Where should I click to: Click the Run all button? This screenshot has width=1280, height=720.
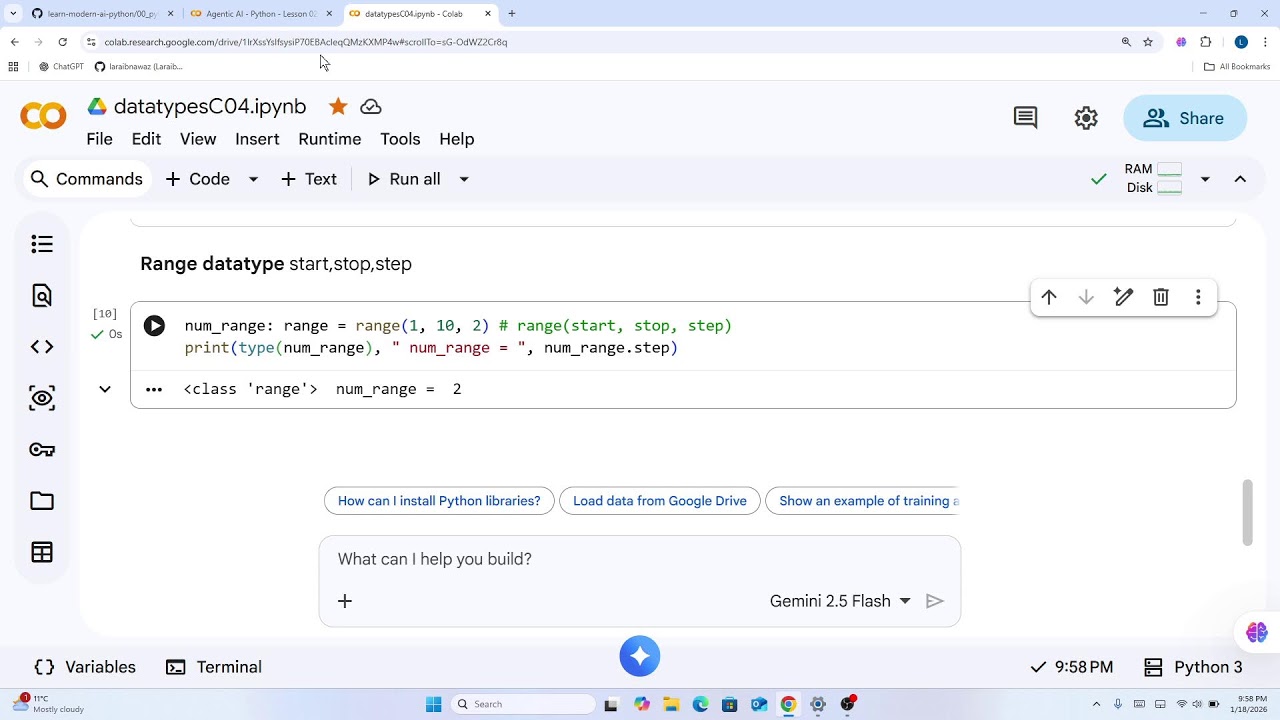point(404,179)
